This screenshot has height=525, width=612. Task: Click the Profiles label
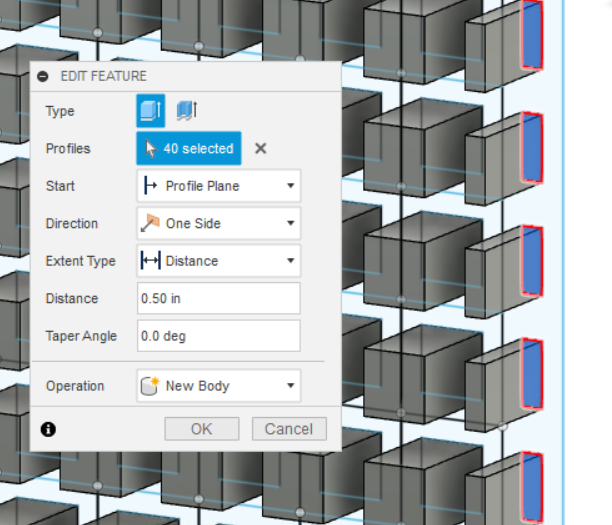[x=68, y=149]
